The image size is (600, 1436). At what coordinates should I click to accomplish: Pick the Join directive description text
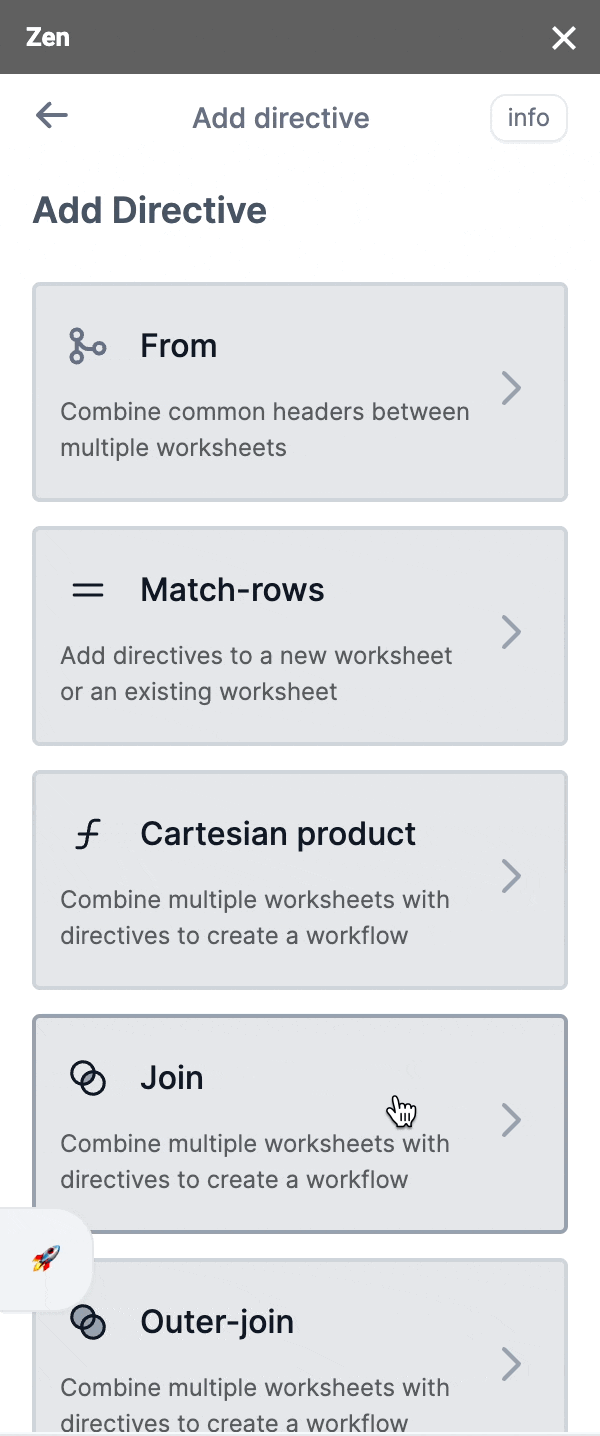pyautogui.click(x=255, y=1161)
